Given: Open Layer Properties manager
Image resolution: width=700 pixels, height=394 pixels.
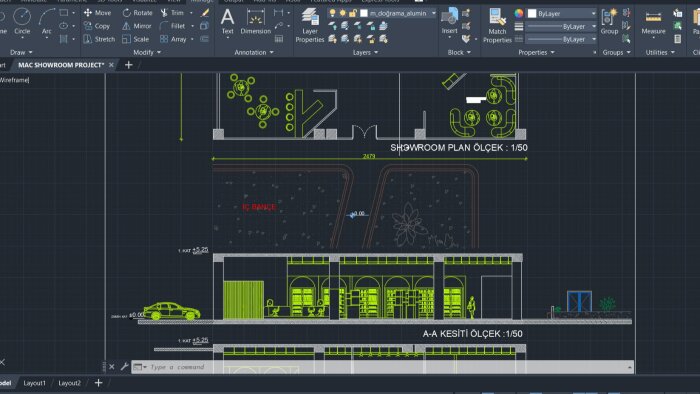Looking at the screenshot, I should coord(310,25).
